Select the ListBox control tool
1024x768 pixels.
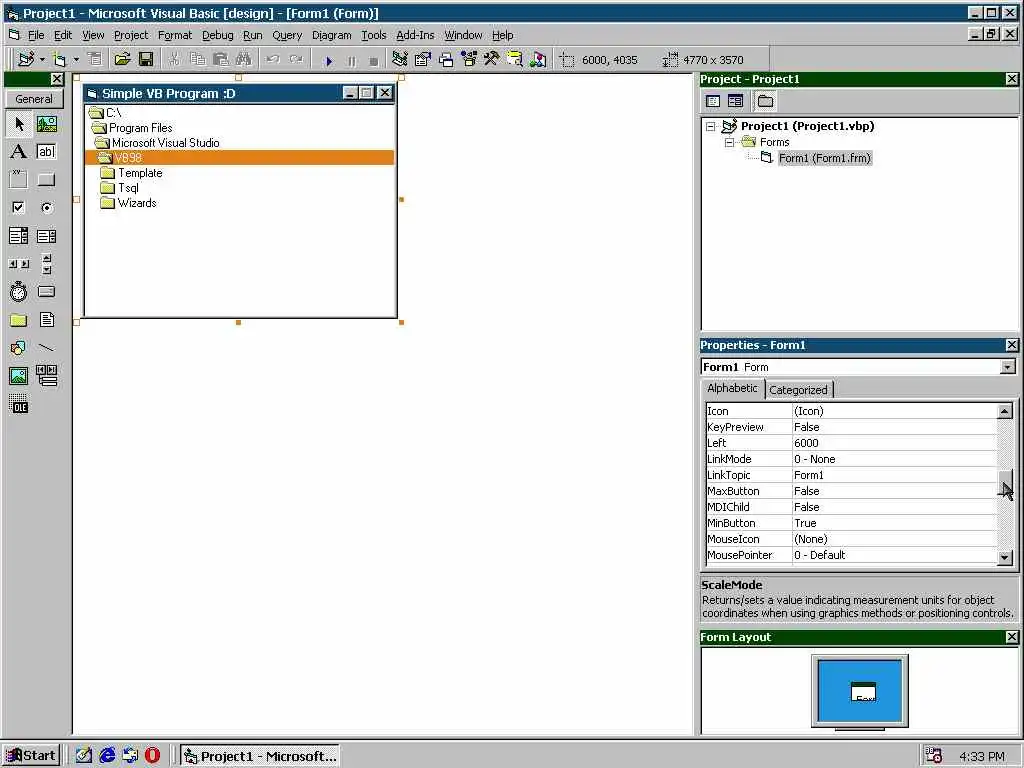[46, 236]
